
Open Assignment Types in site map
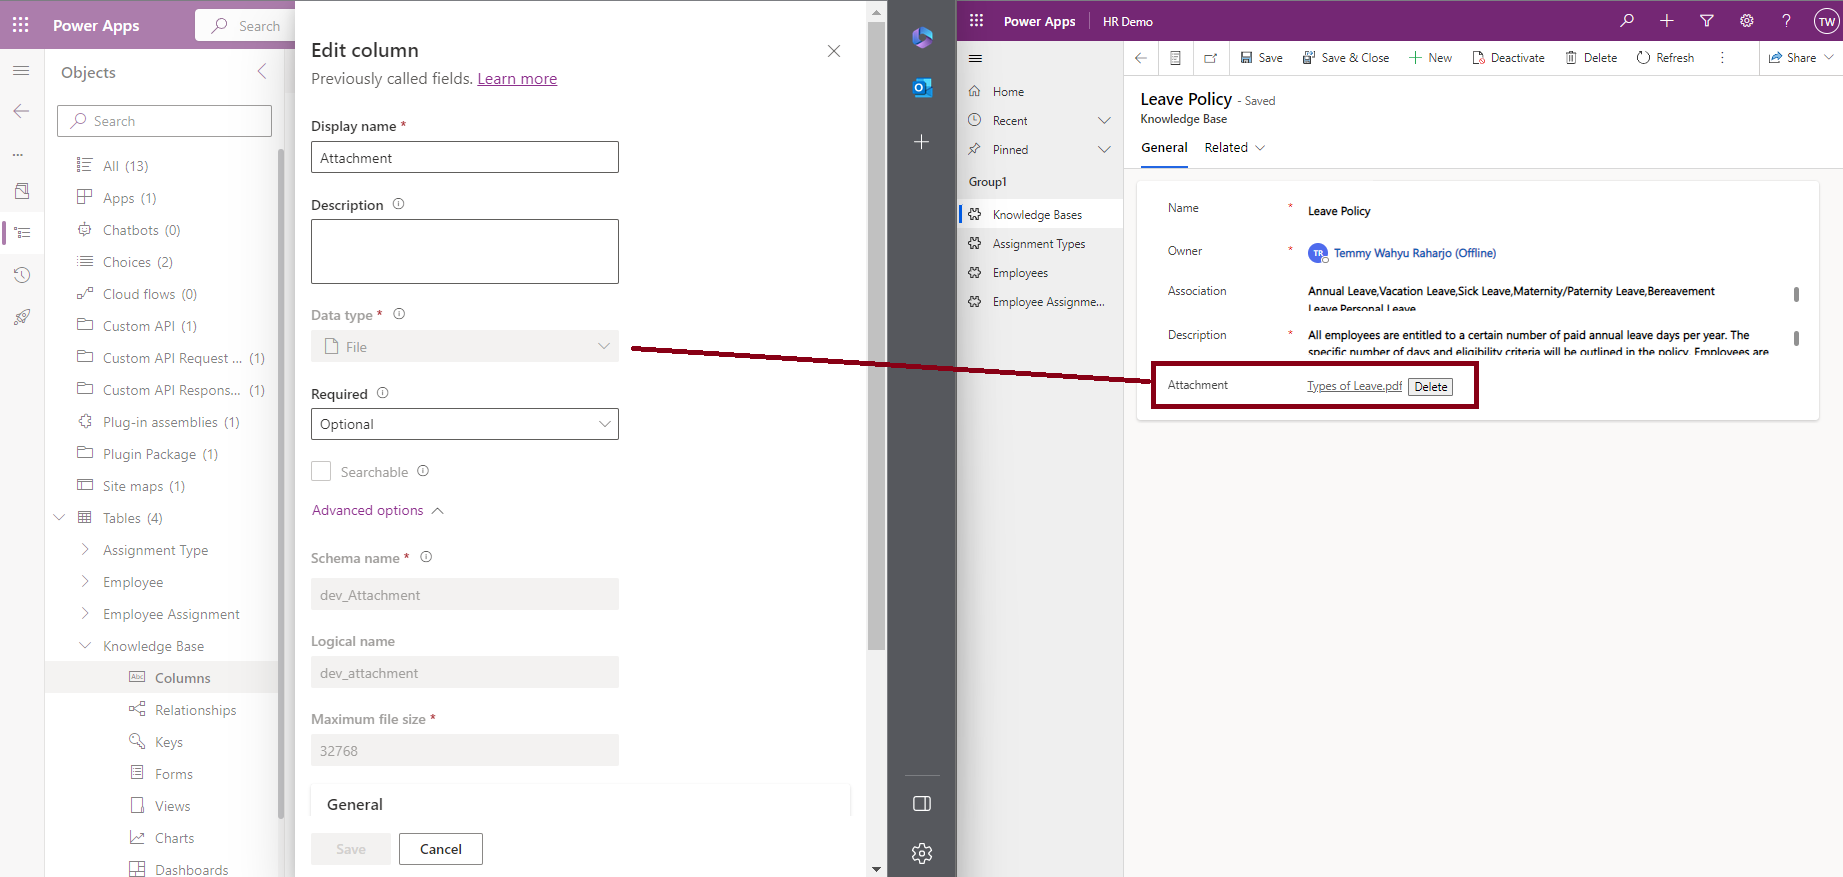1040,243
